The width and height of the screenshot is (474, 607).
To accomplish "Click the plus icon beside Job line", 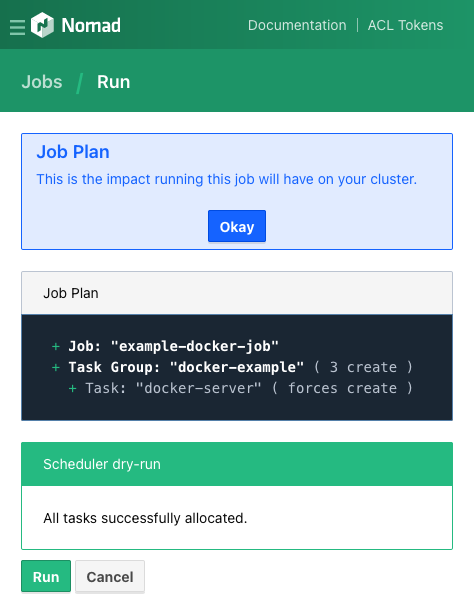I will [56, 346].
